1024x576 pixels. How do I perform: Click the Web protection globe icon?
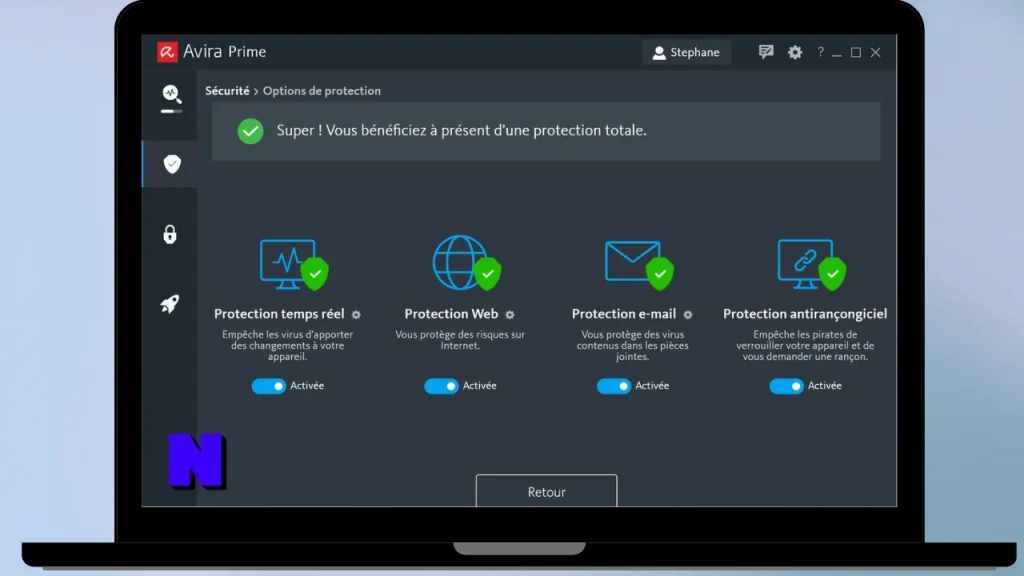[x=466, y=263]
